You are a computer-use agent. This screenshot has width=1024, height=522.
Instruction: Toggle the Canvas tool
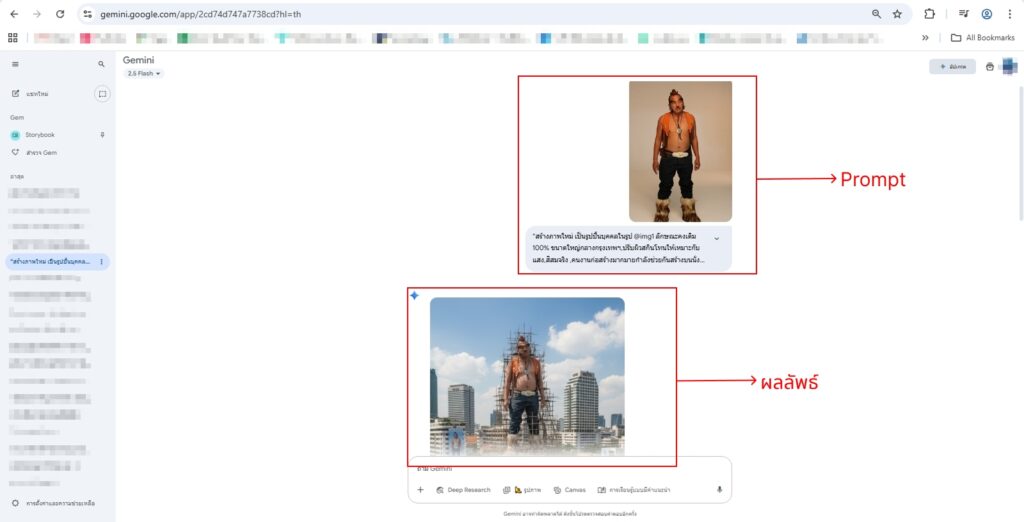569,490
